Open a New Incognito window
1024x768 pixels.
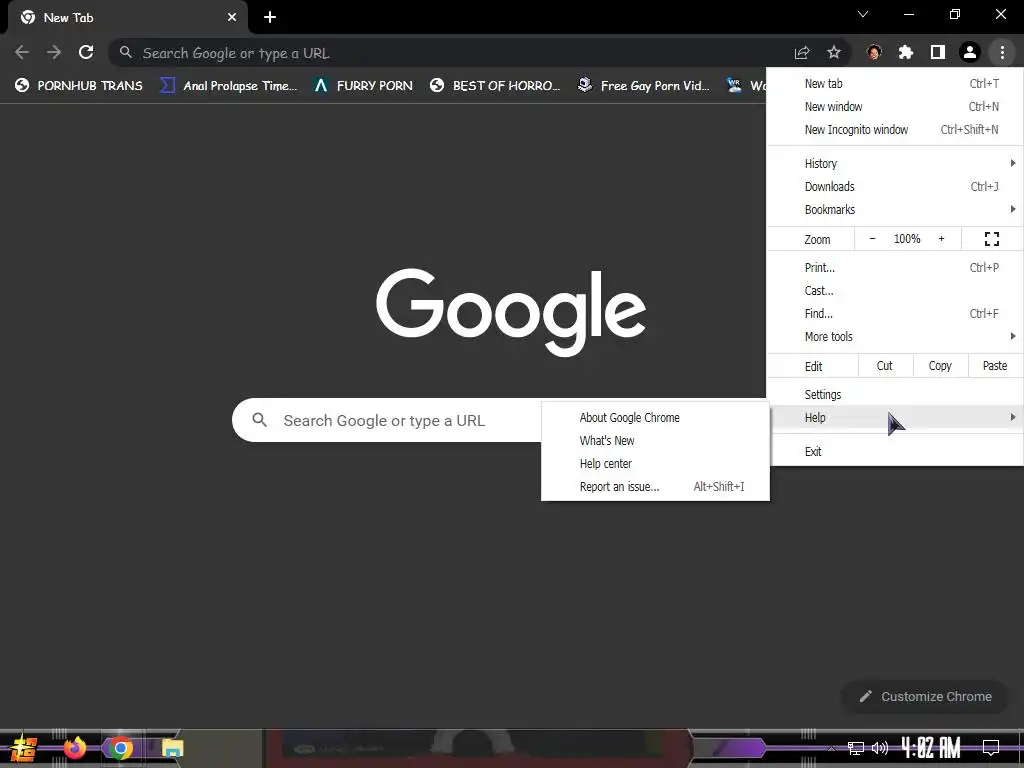(895, 129)
